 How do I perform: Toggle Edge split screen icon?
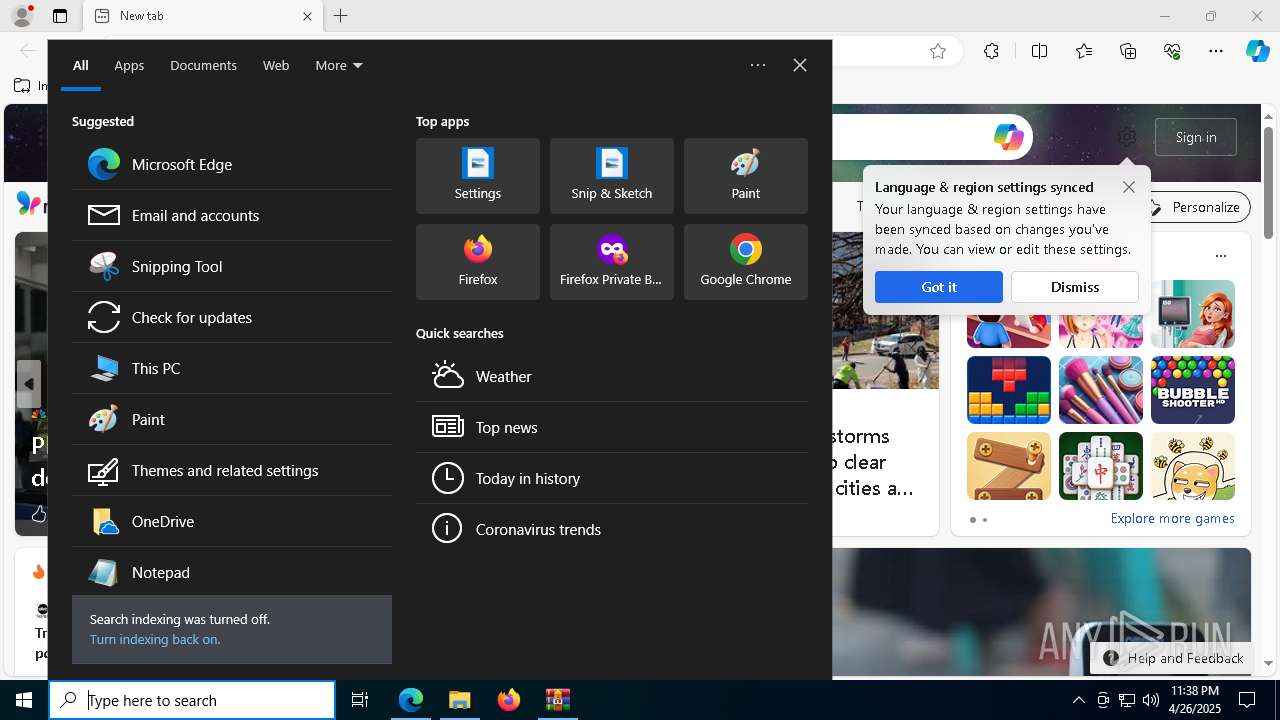point(1039,51)
